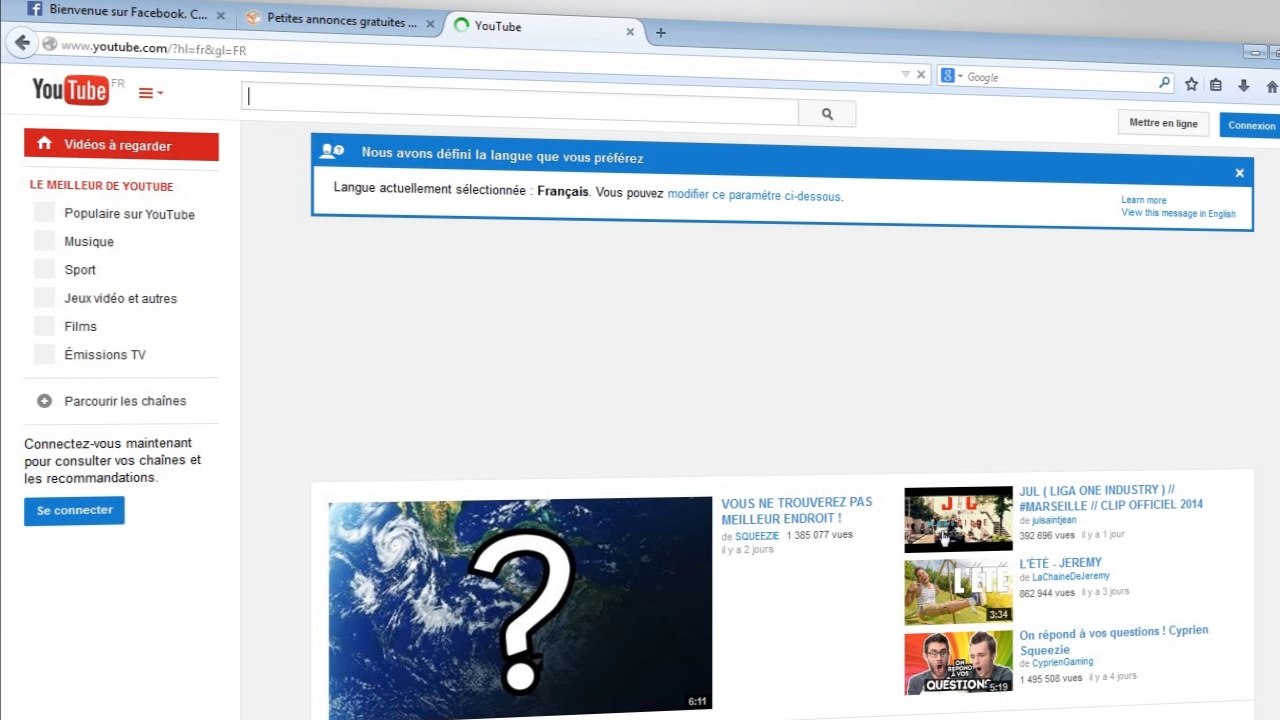Visit the CyprienGaming channel link
The image size is (1280, 720).
click(x=1062, y=662)
